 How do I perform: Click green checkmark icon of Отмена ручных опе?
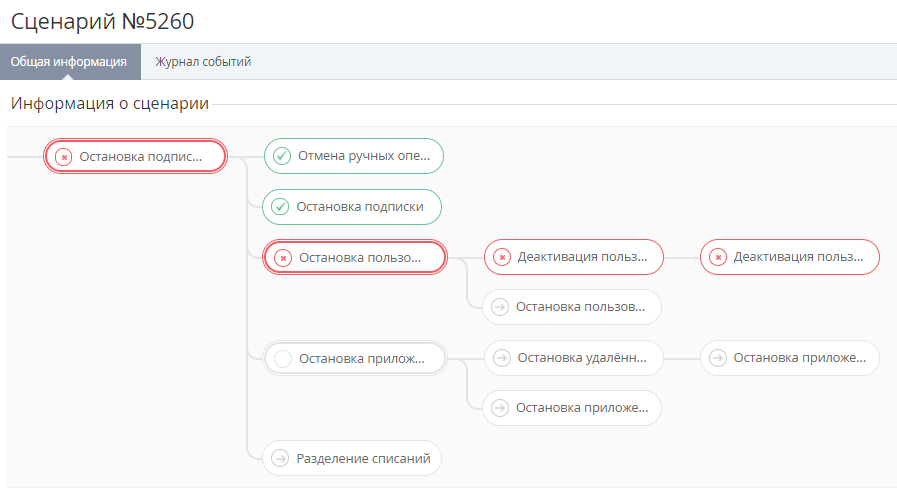282,156
